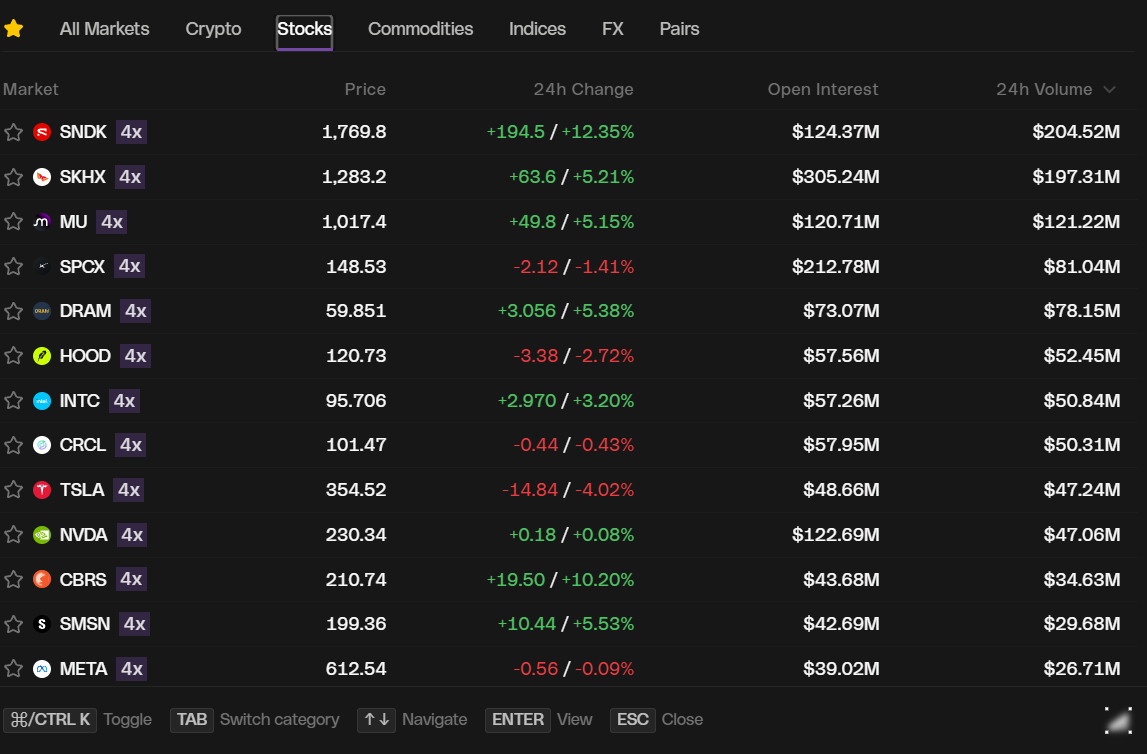Image resolution: width=1147 pixels, height=754 pixels.
Task: Click the Price column header
Action: [x=365, y=89]
